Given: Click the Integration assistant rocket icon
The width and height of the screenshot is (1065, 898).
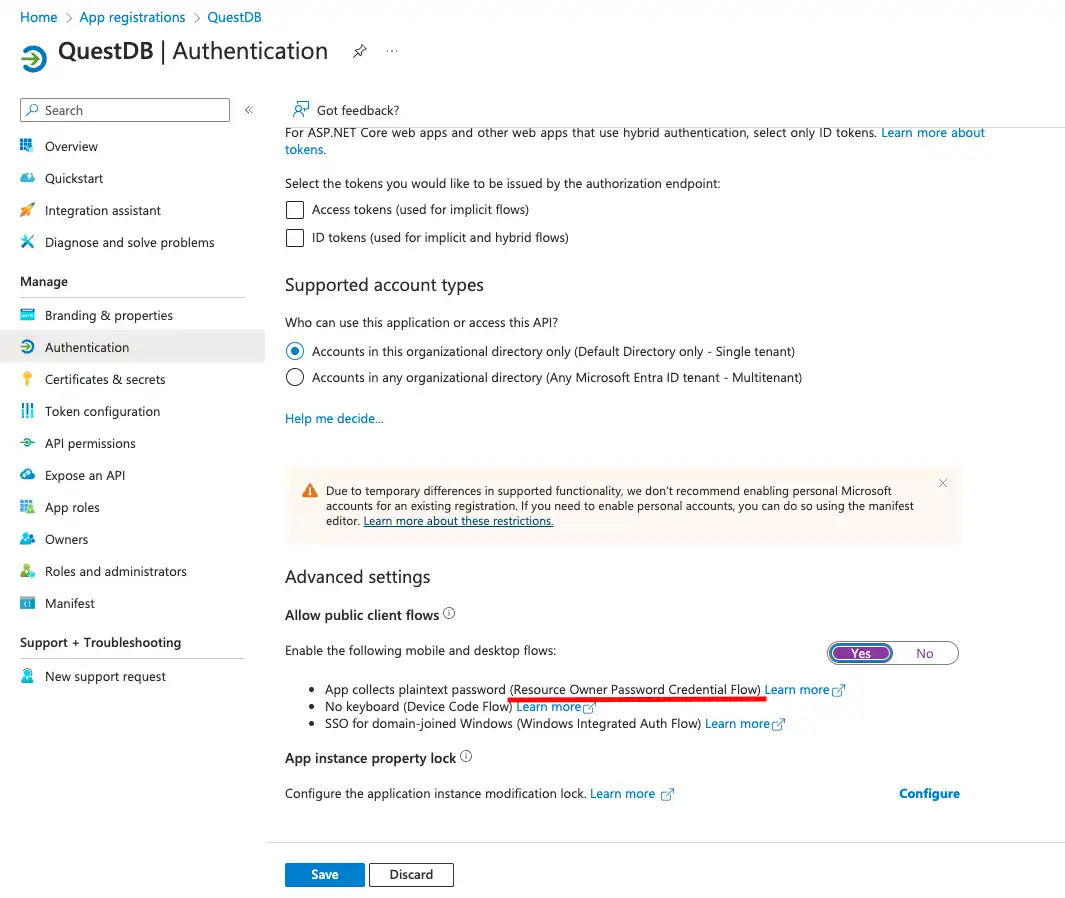Looking at the screenshot, I should [x=27, y=210].
